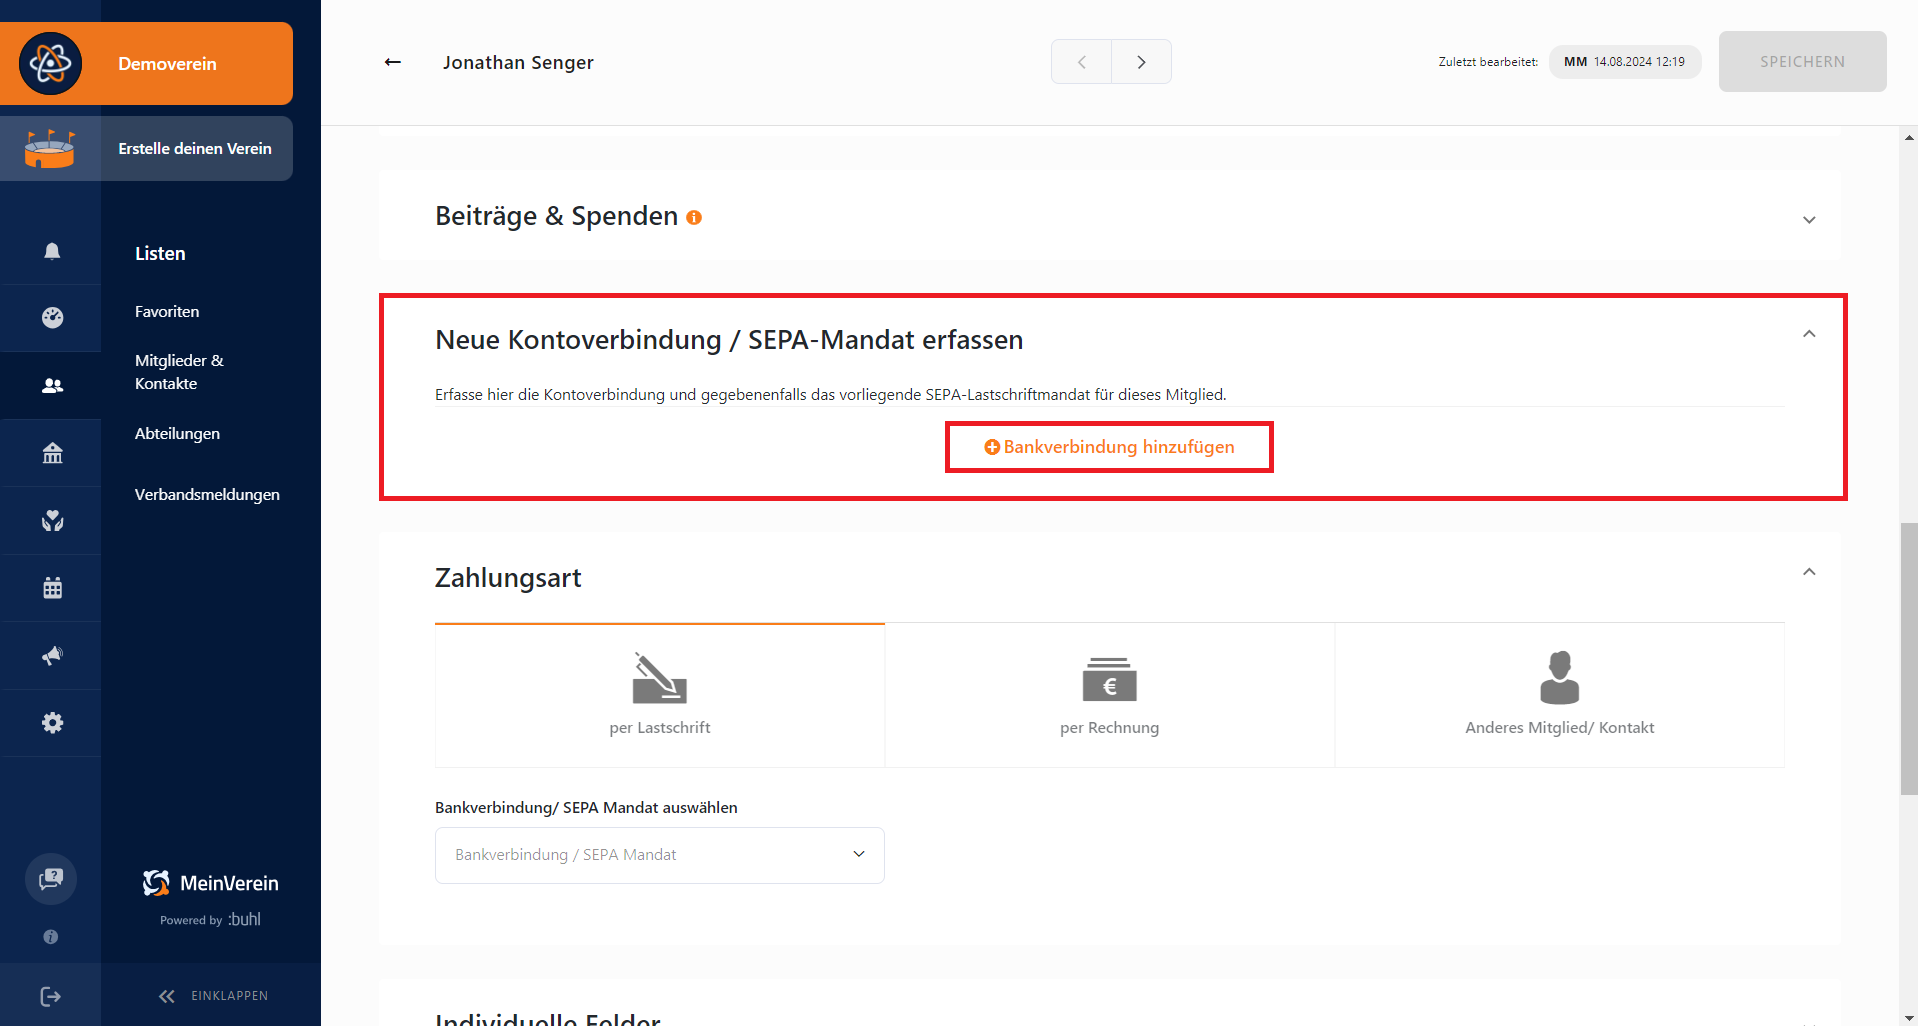Image resolution: width=1918 pixels, height=1026 pixels.
Task: Click the stadium icon beside Erstelle deinen Verein
Action: pos(50,149)
